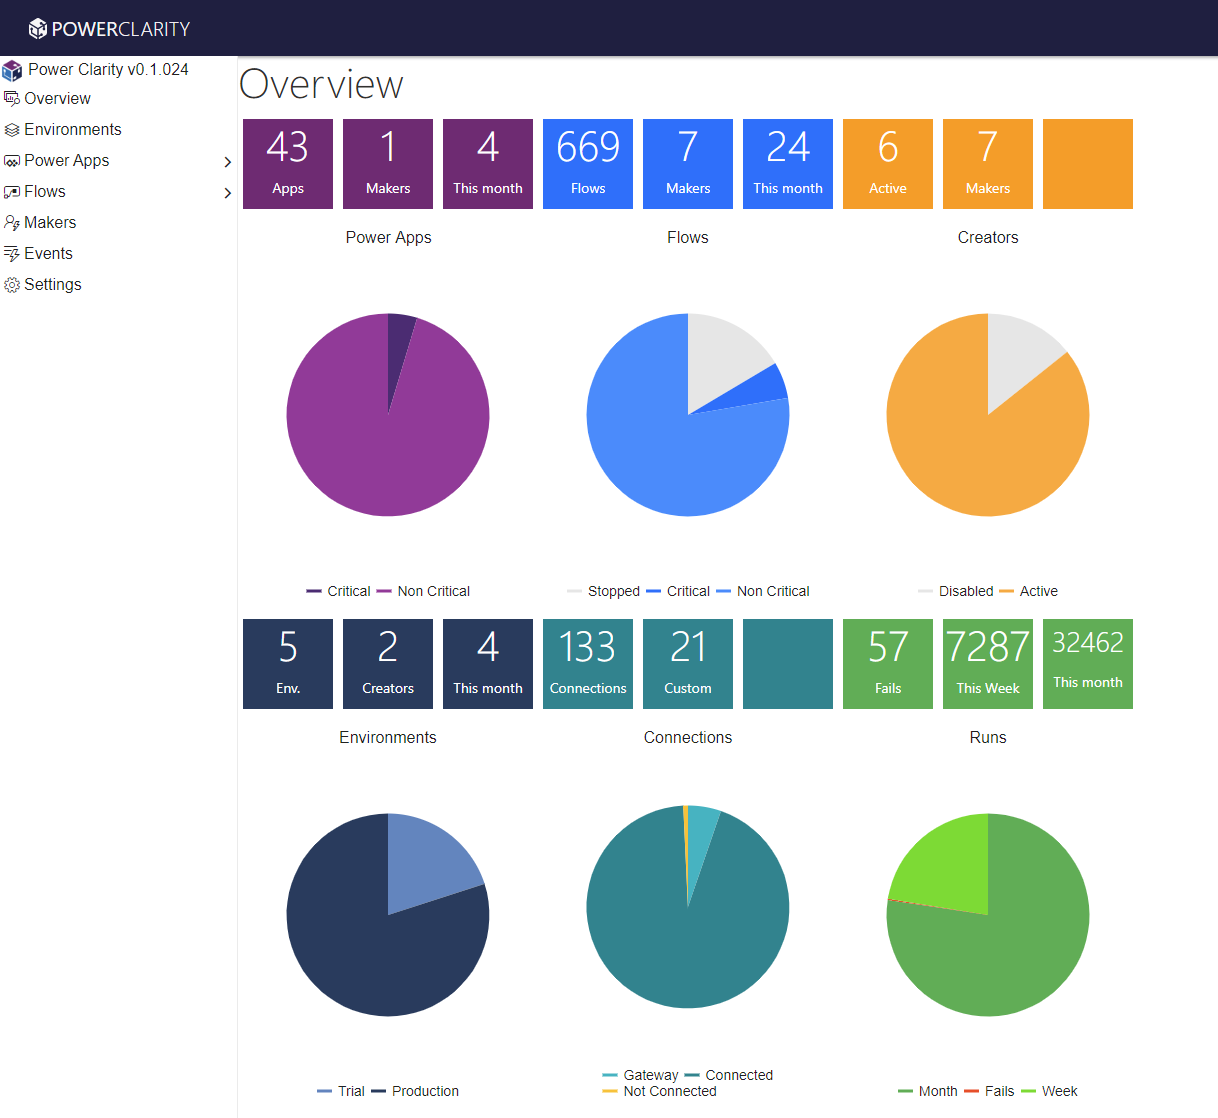Click the Power Apps sidebar icon

pyautogui.click(x=12, y=161)
